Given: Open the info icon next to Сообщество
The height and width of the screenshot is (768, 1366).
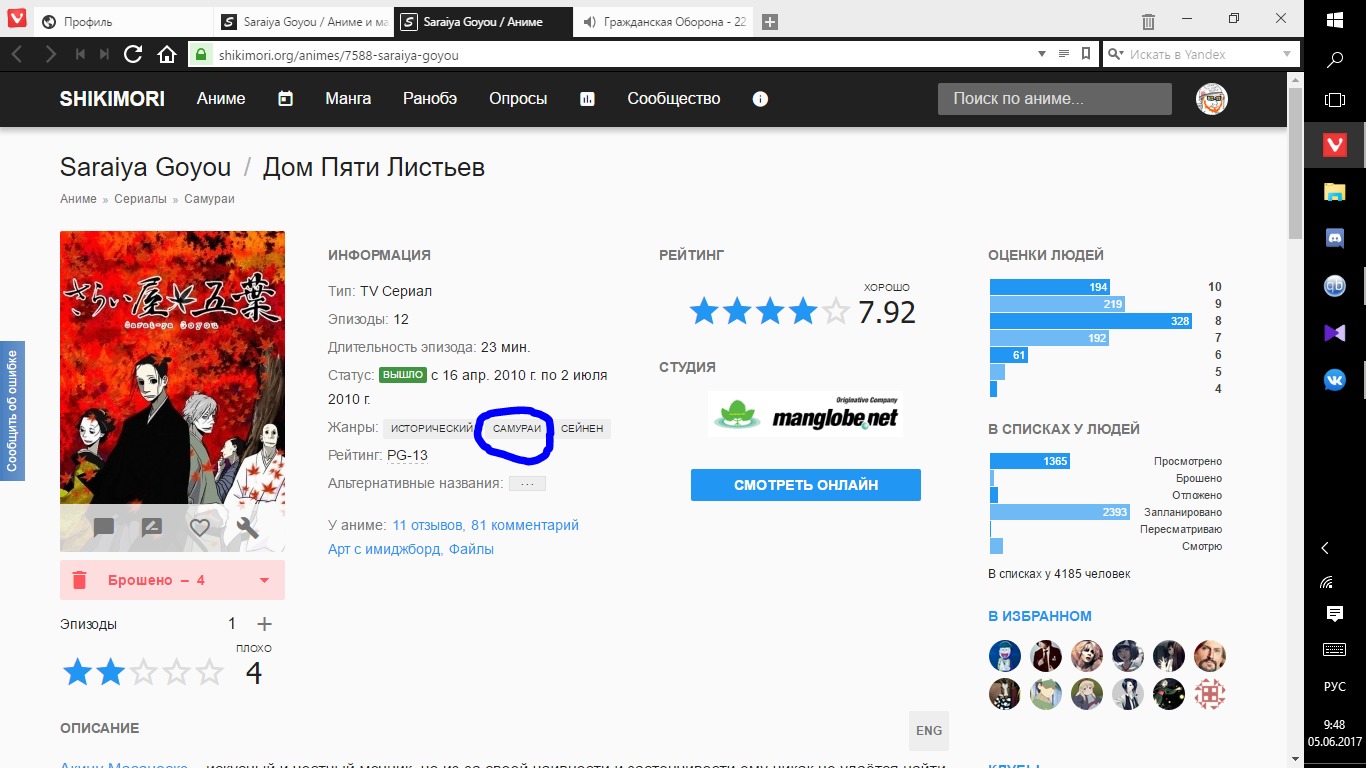Looking at the screenshot, I should (760, 99).
